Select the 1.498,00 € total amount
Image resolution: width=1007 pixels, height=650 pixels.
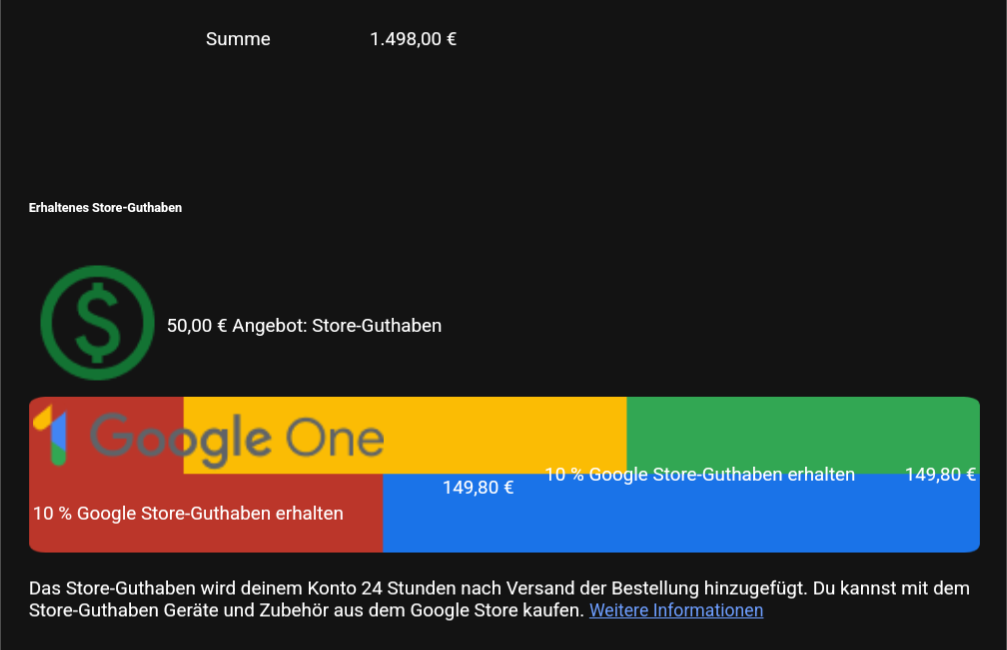413,39
